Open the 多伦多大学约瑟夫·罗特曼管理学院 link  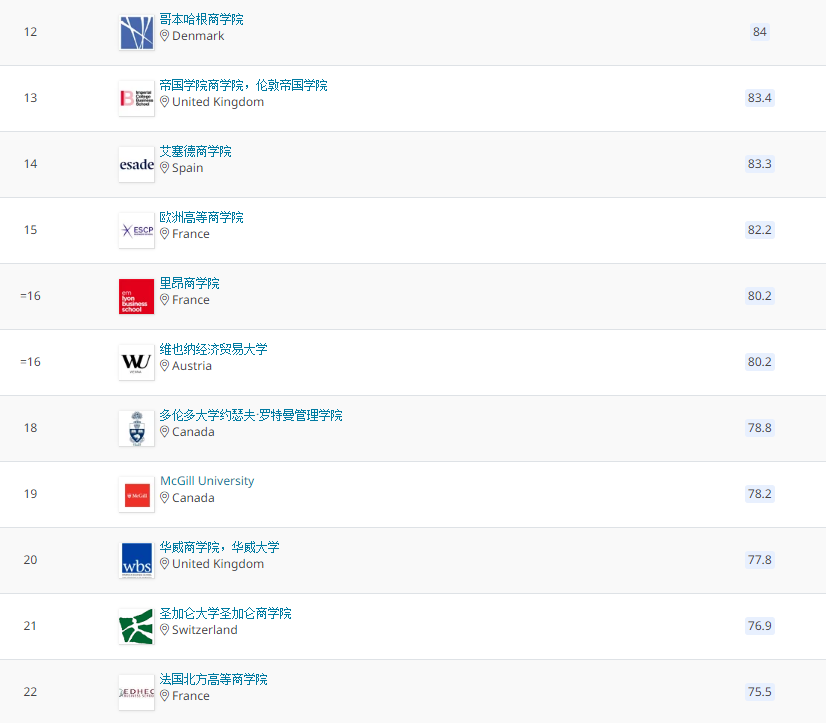[x=251, y=415]
